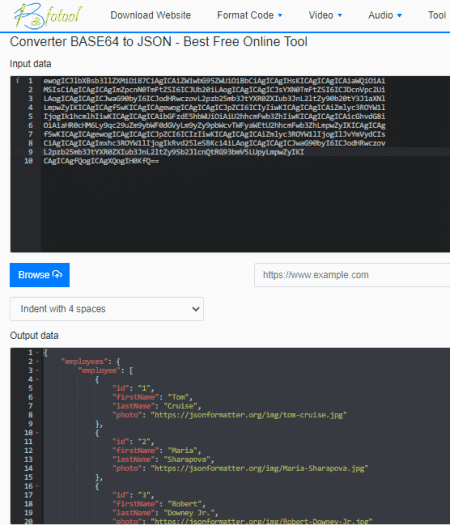
Task: Open the Bfotool logo homepage
Action: 48,15
